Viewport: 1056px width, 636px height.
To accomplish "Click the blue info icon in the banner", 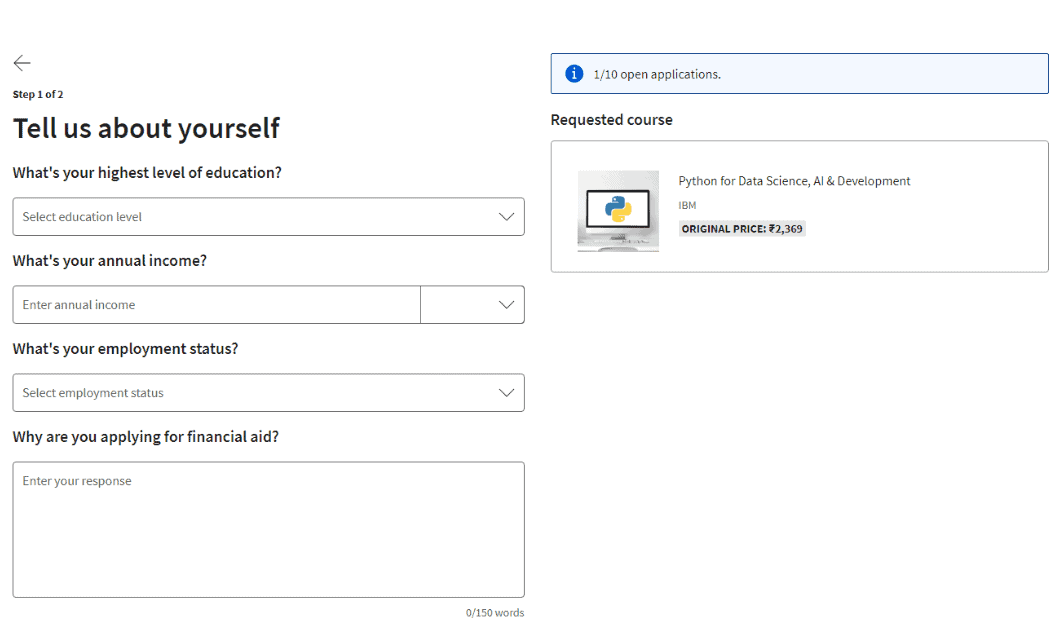I will click(573, 73).
